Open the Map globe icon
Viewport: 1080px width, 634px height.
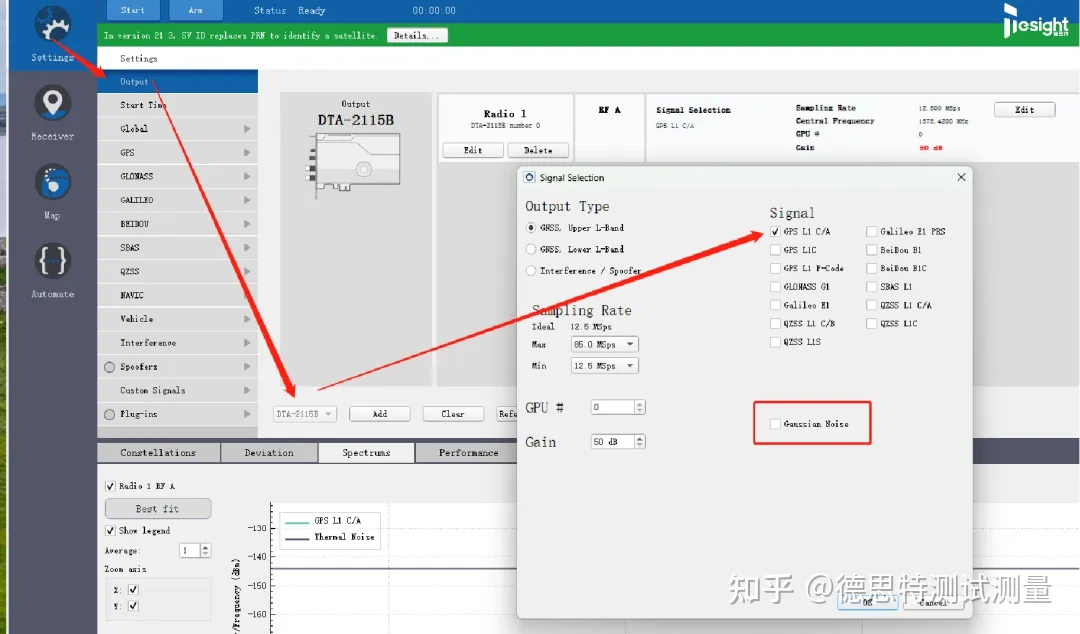[52, 183]
